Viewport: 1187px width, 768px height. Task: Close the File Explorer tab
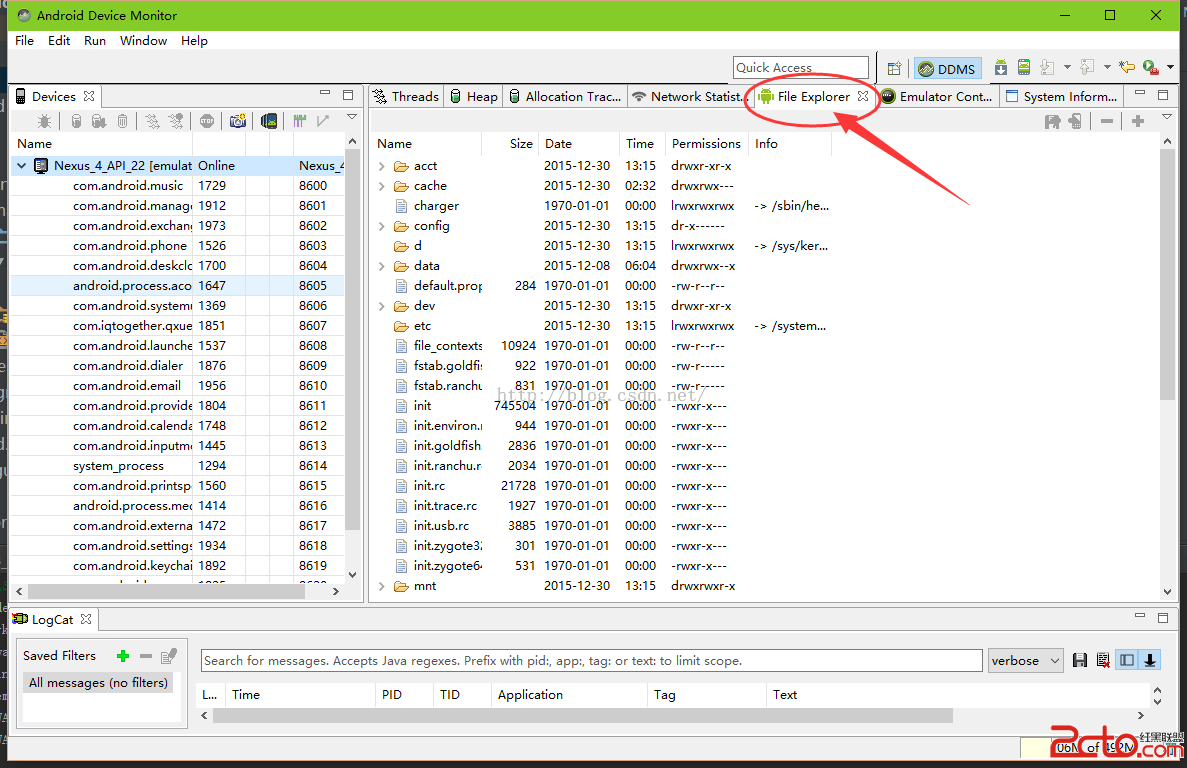coord(863,96)
